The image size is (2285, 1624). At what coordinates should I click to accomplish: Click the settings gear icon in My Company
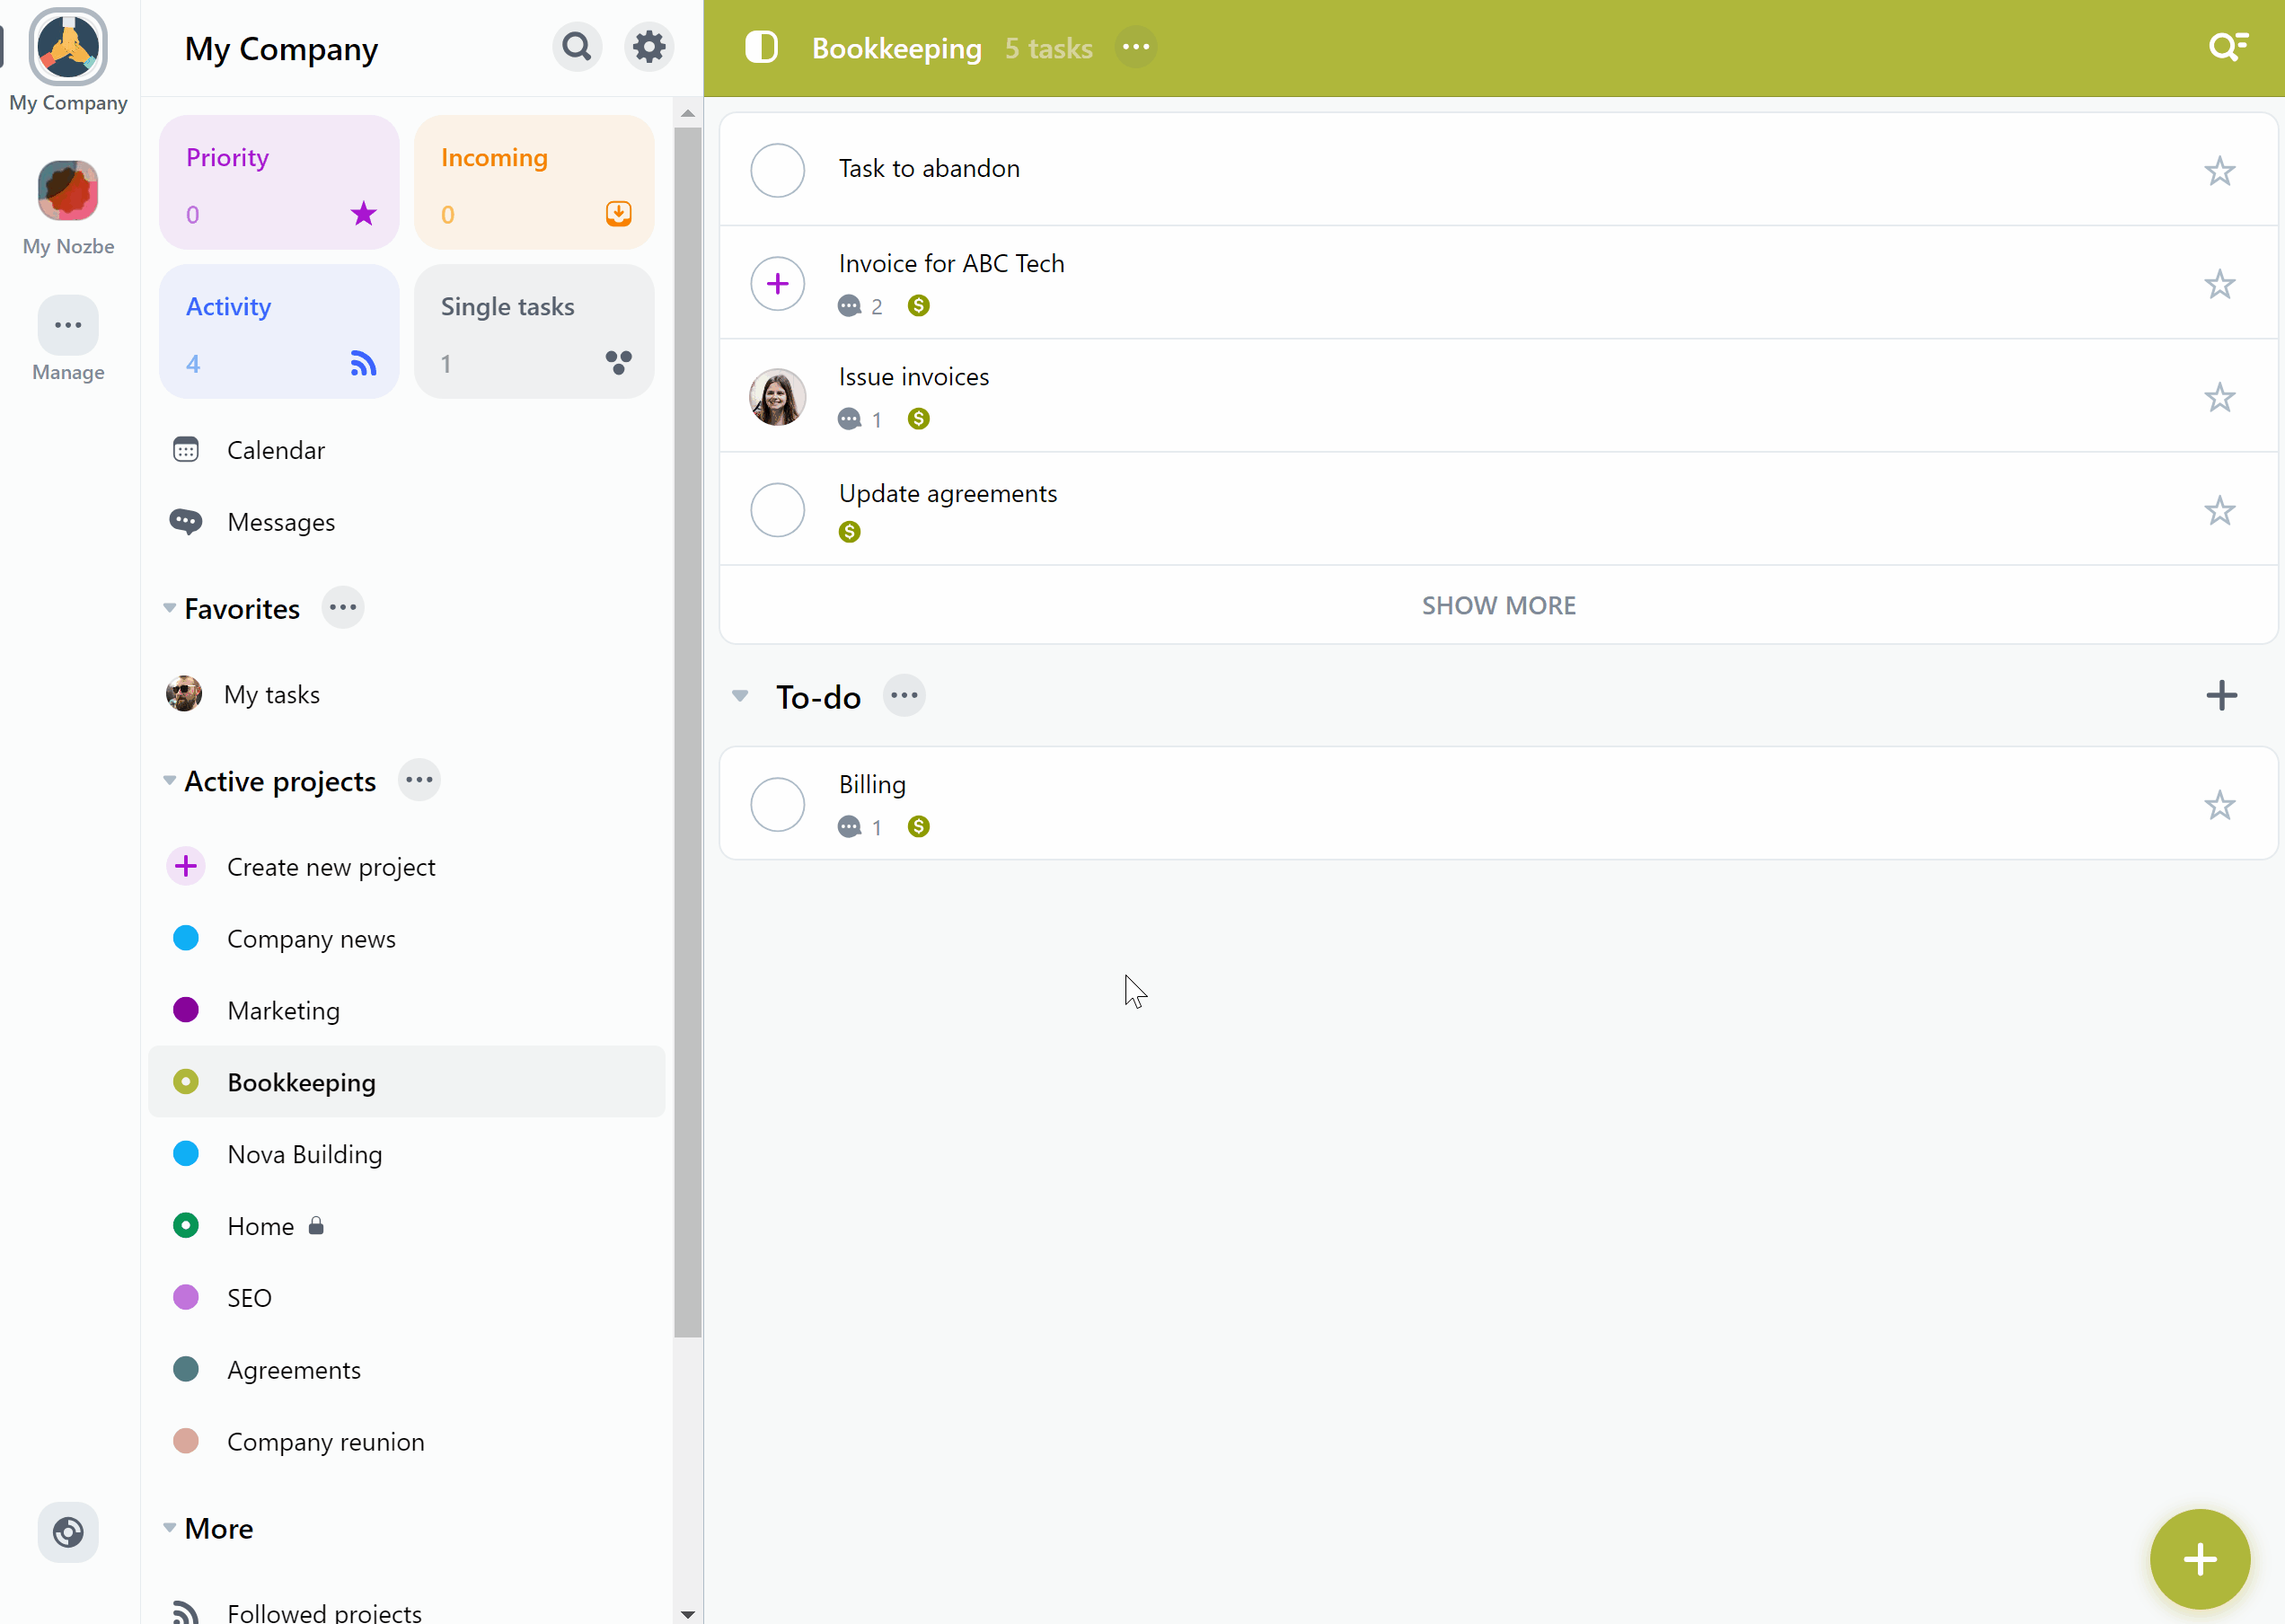pos(647,48)
